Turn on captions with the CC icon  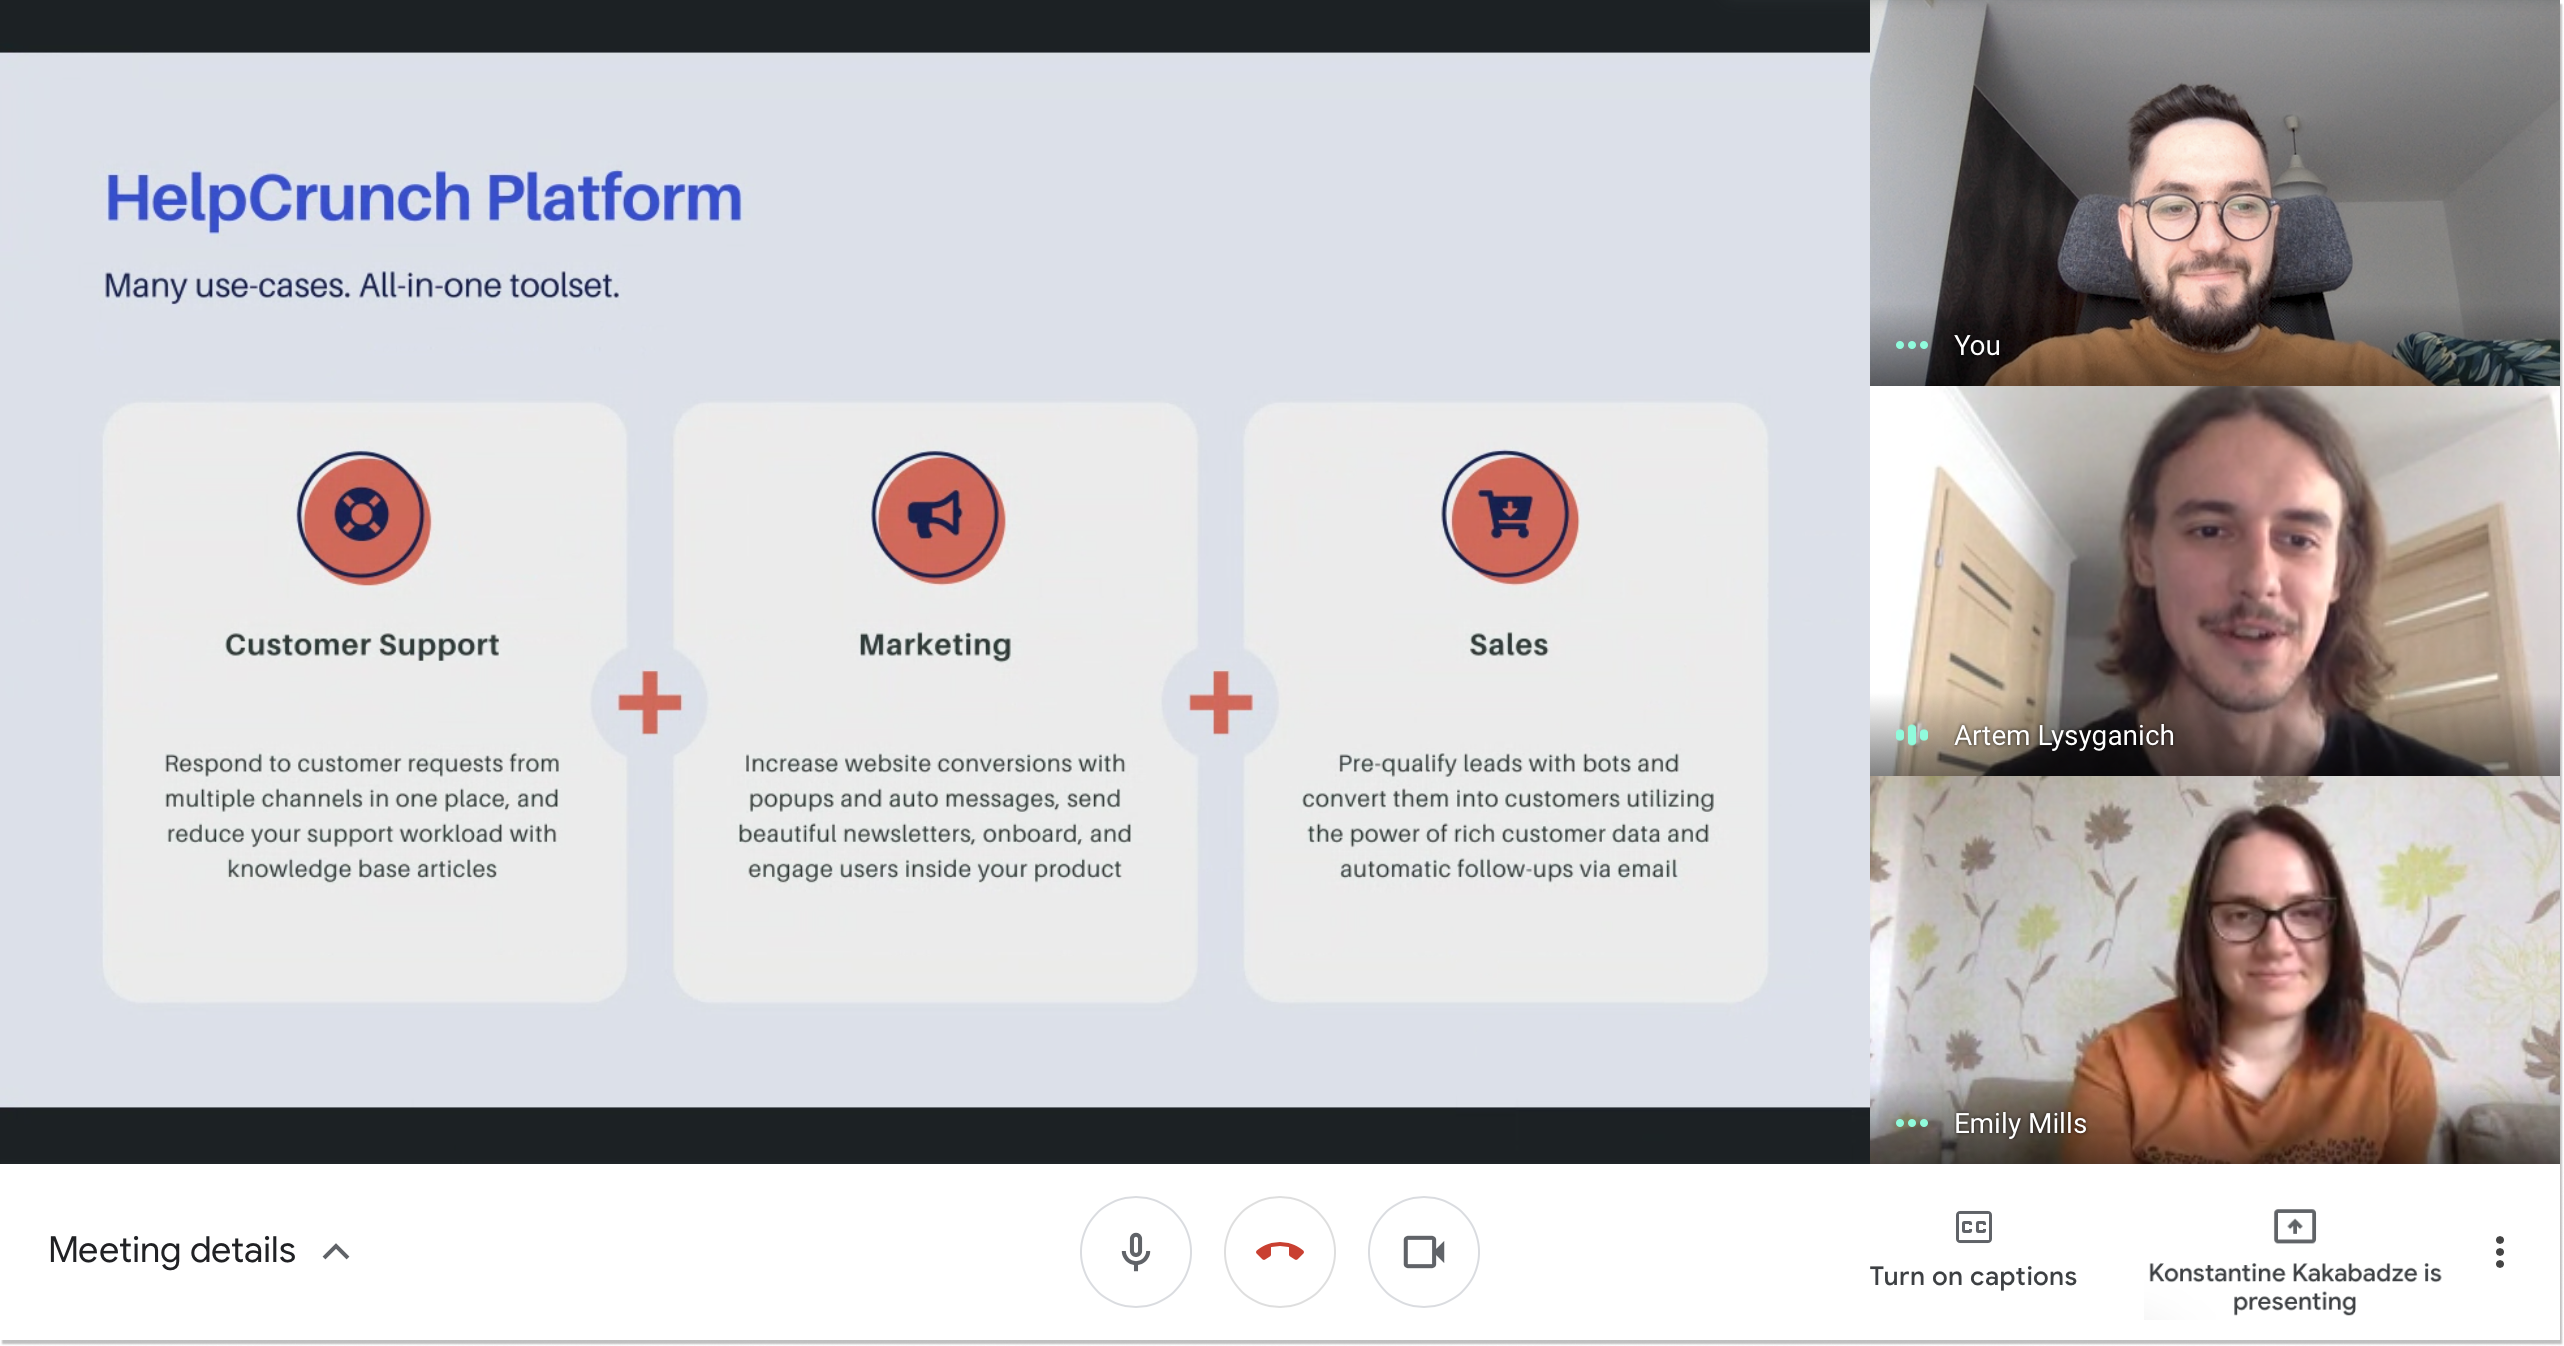1973,1226
